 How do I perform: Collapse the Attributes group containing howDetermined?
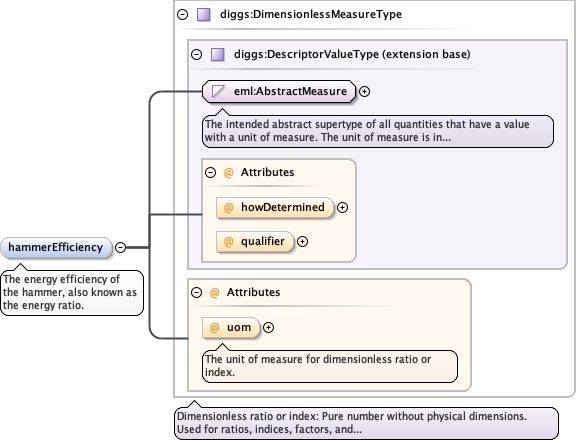(210, 172)
